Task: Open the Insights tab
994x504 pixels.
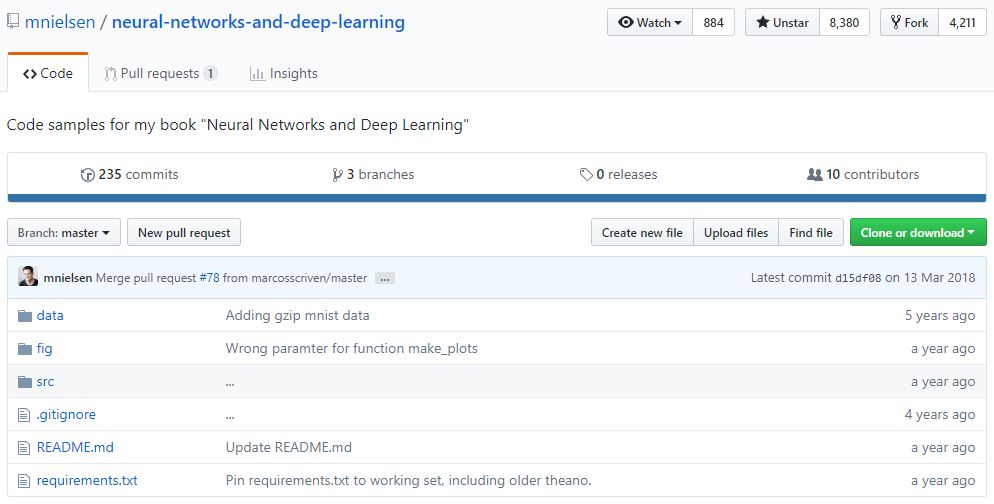Action: pyautogui.click(x=283, y=74)
